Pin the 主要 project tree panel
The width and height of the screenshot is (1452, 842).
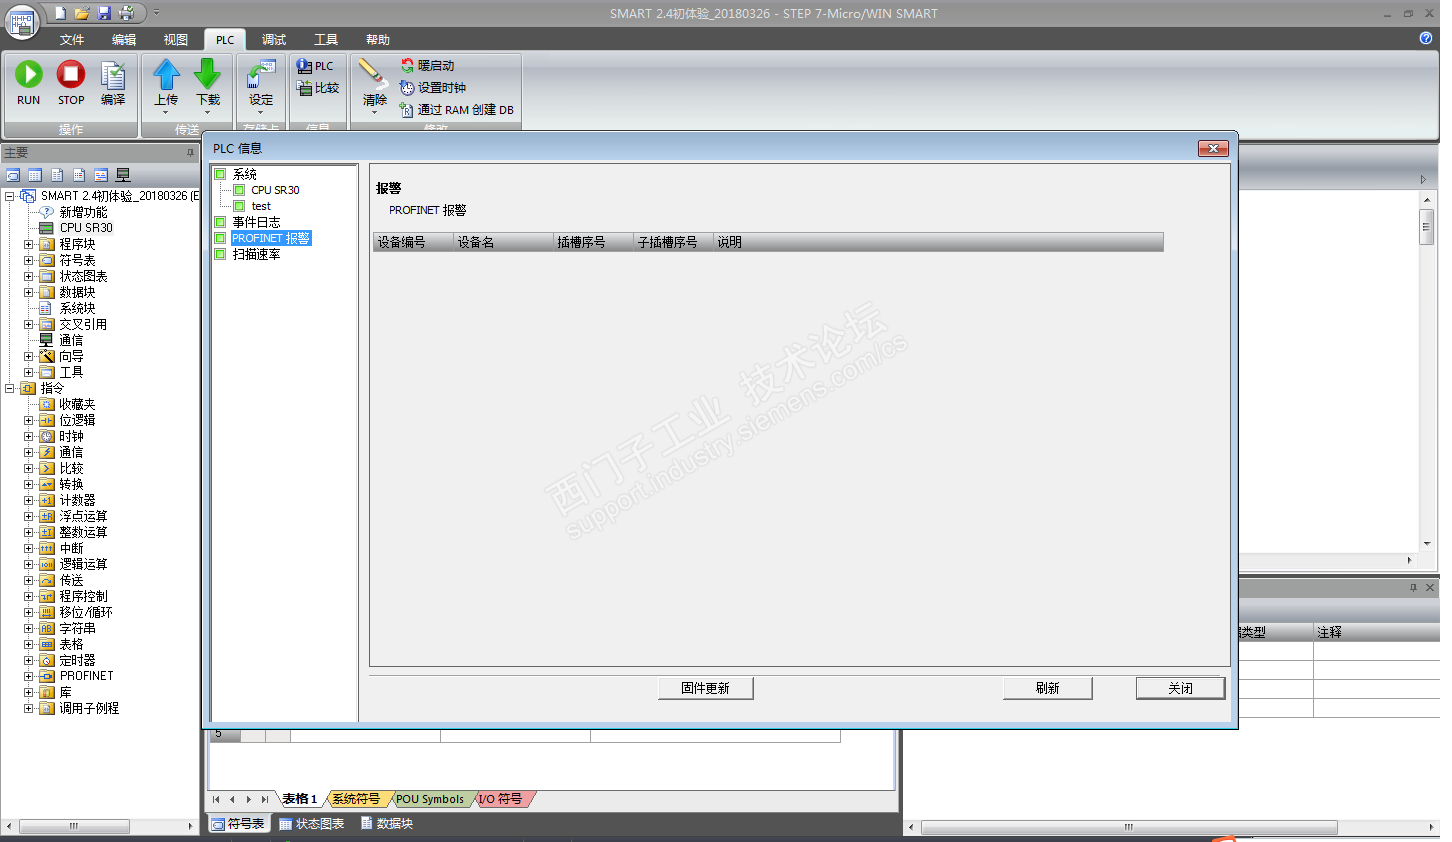190,153
